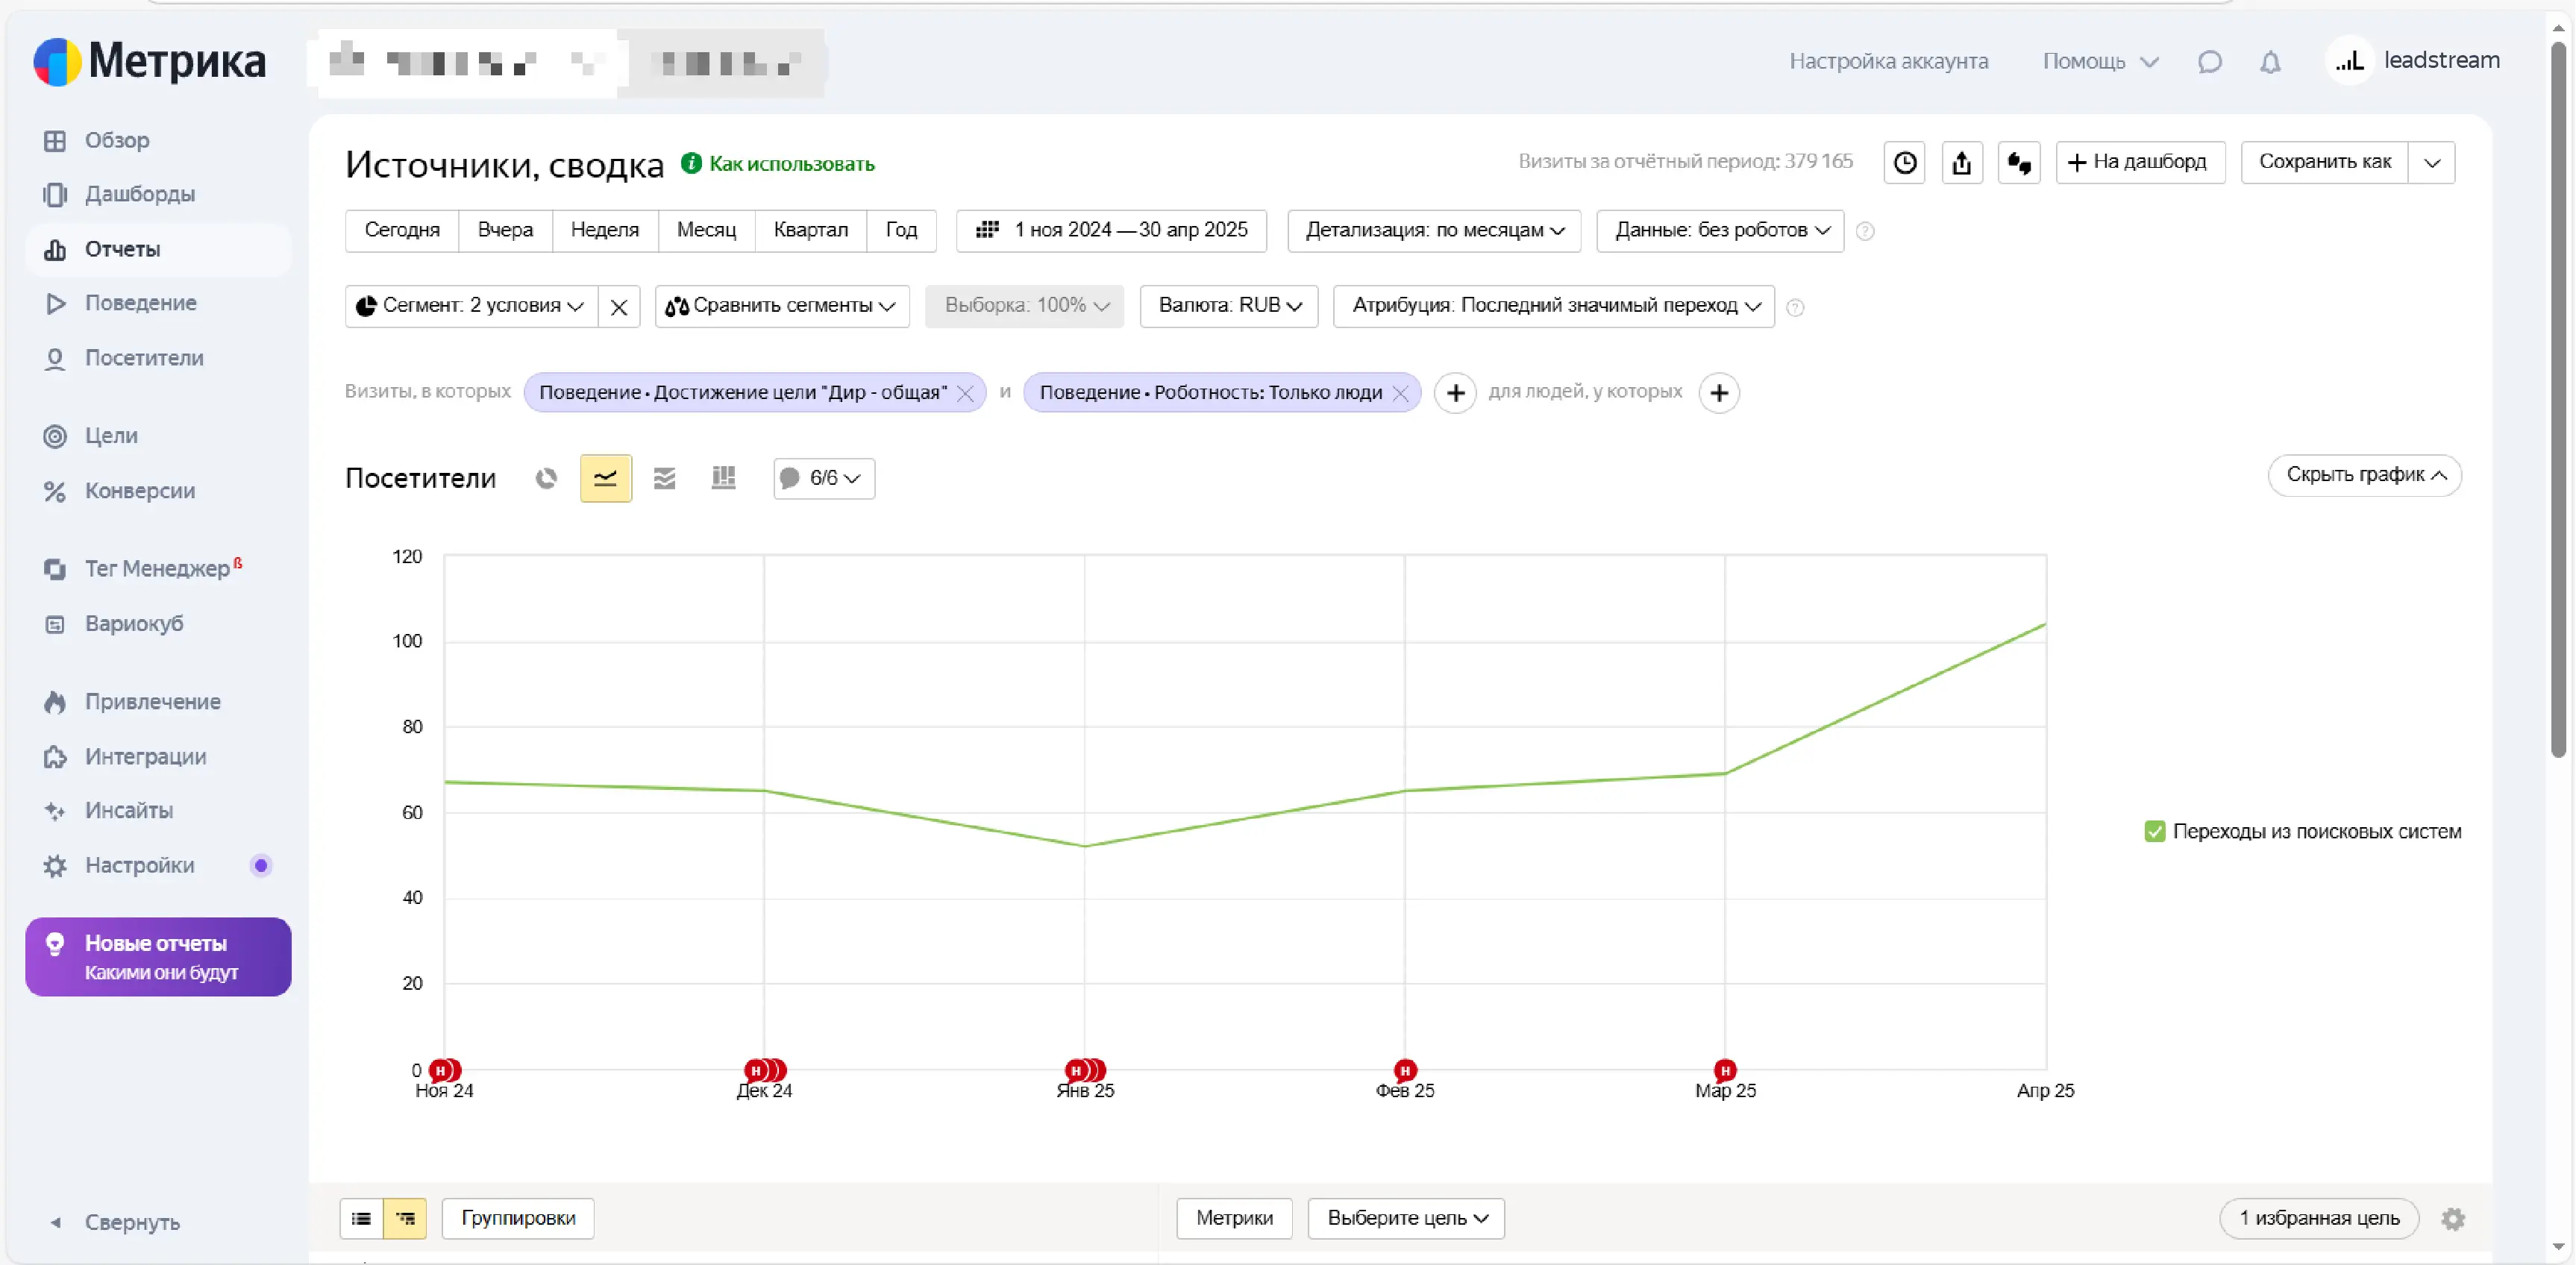Expand 'Атрибуция' dropdown
Viewport: 2576px width, 1265px height.
click(1553, 306)
